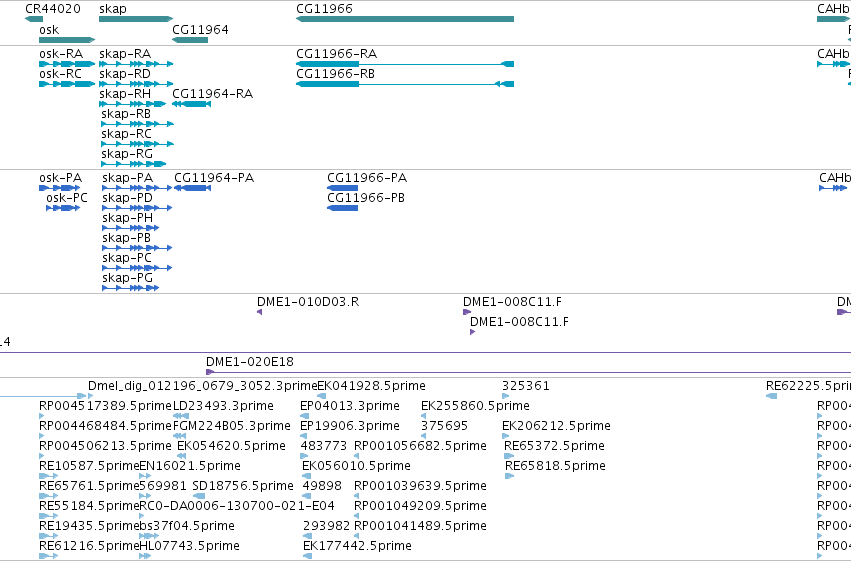Click the 325361 feature label
The width and height of the screenshot is (851, 561).
pyautogui.click(x=525, y=386)
